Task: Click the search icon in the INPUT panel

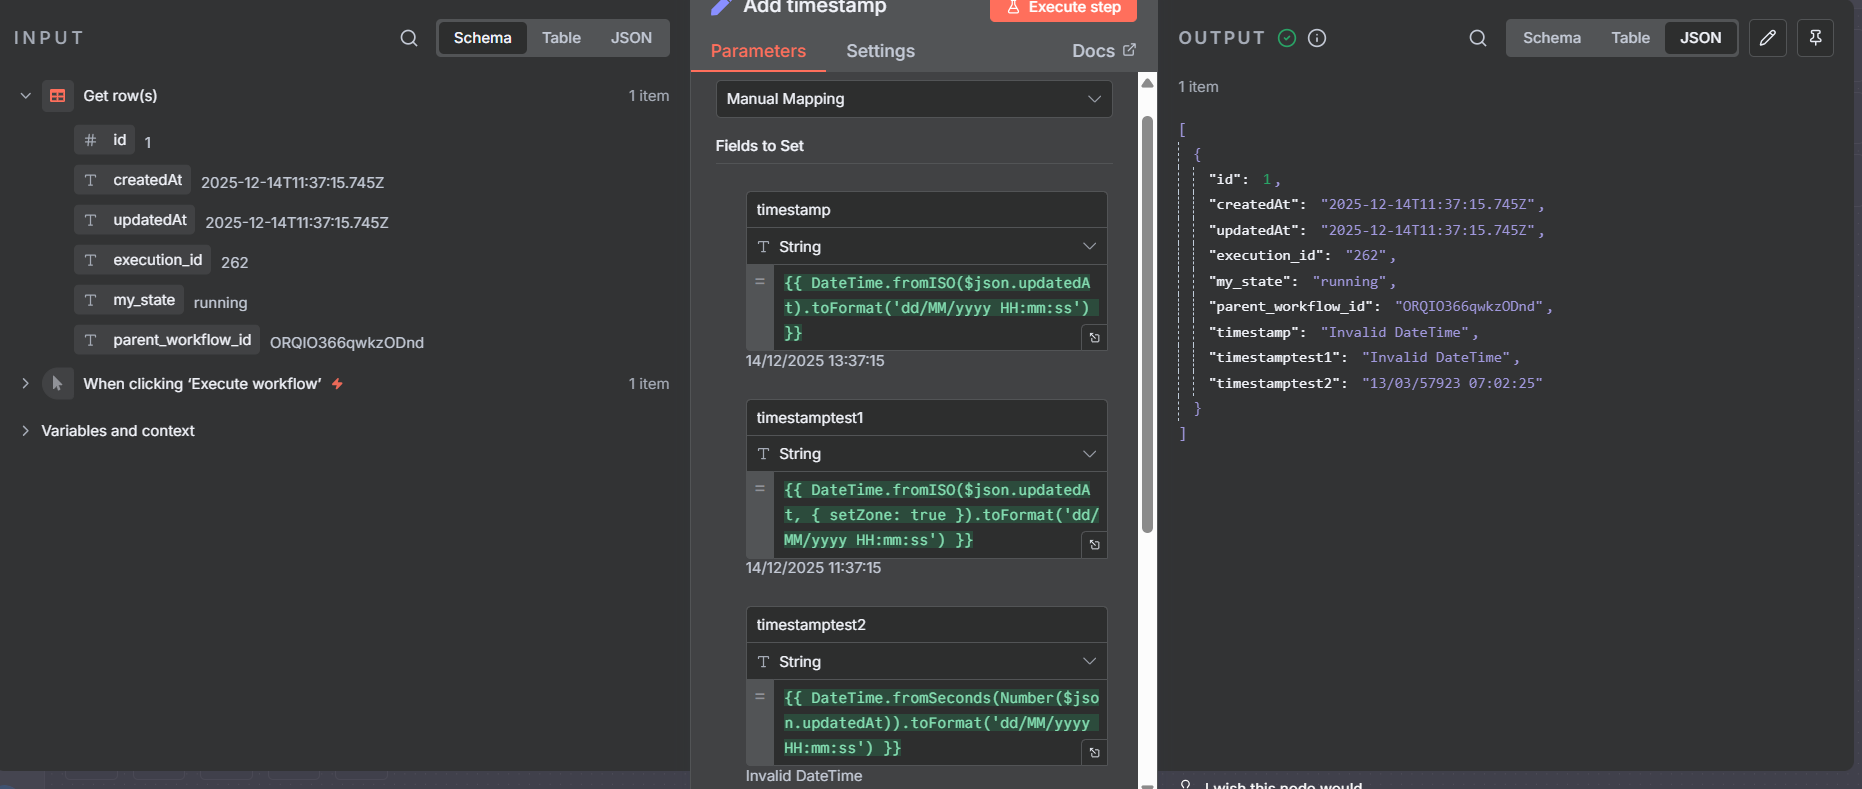Action: [x=408, y=38]
